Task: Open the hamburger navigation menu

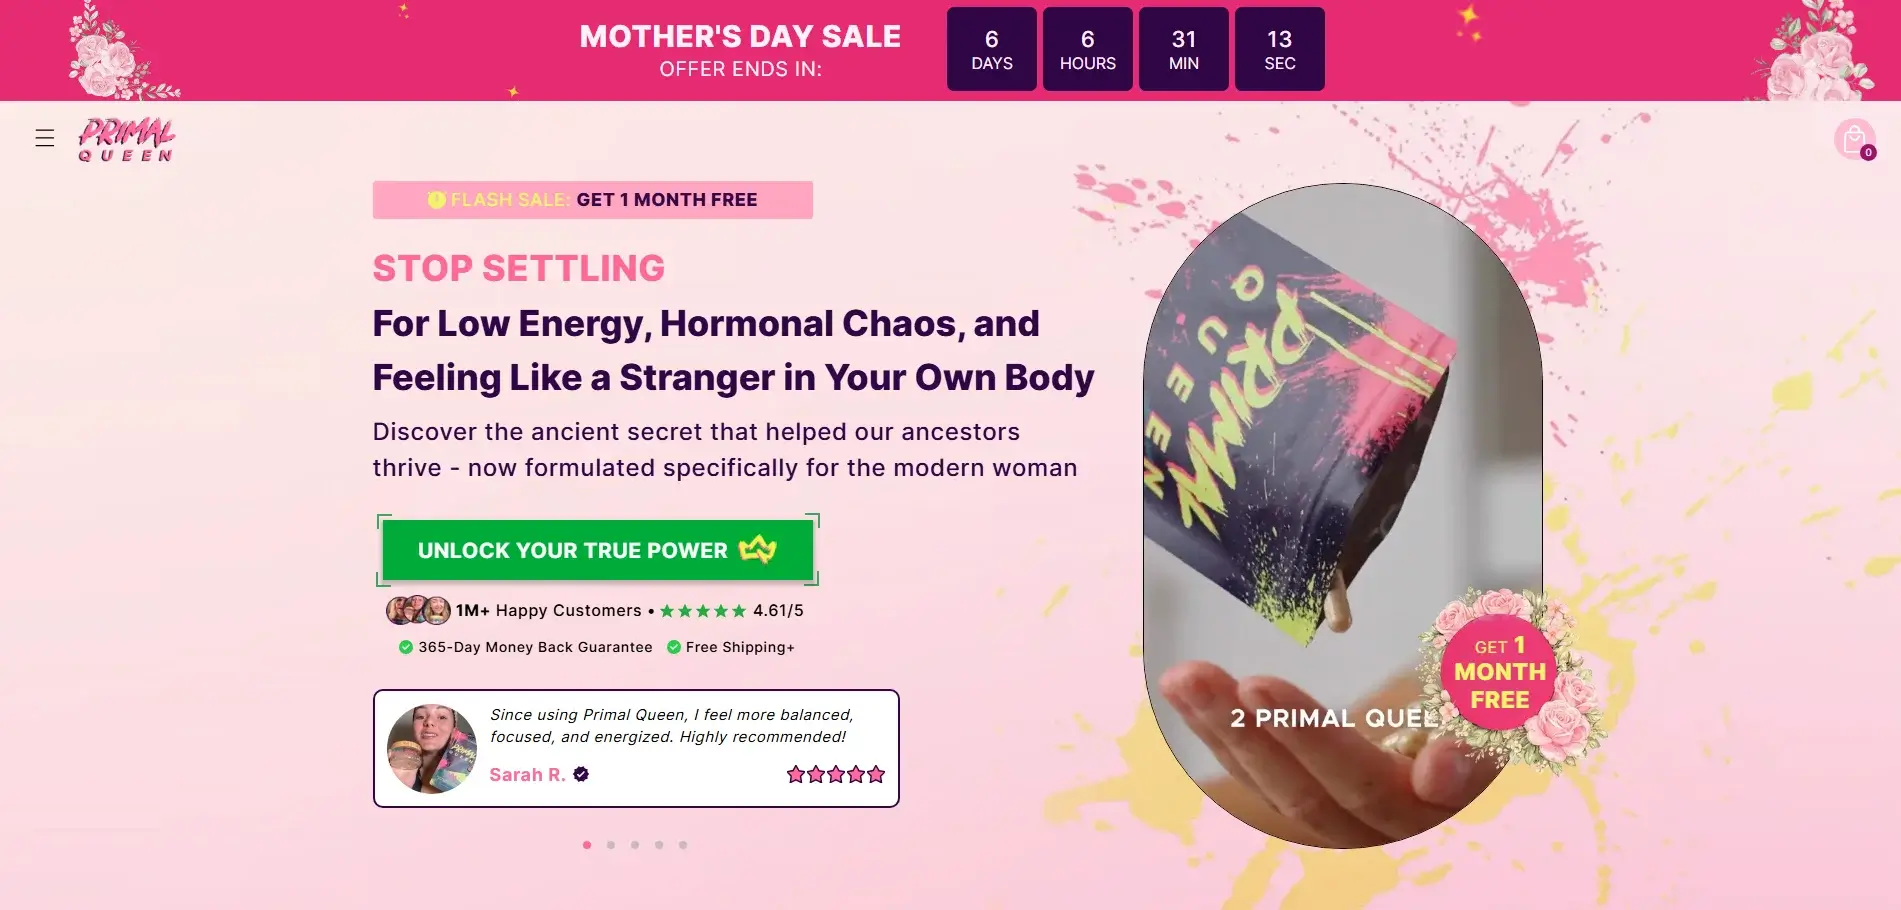Action: (x=45, y=138)
